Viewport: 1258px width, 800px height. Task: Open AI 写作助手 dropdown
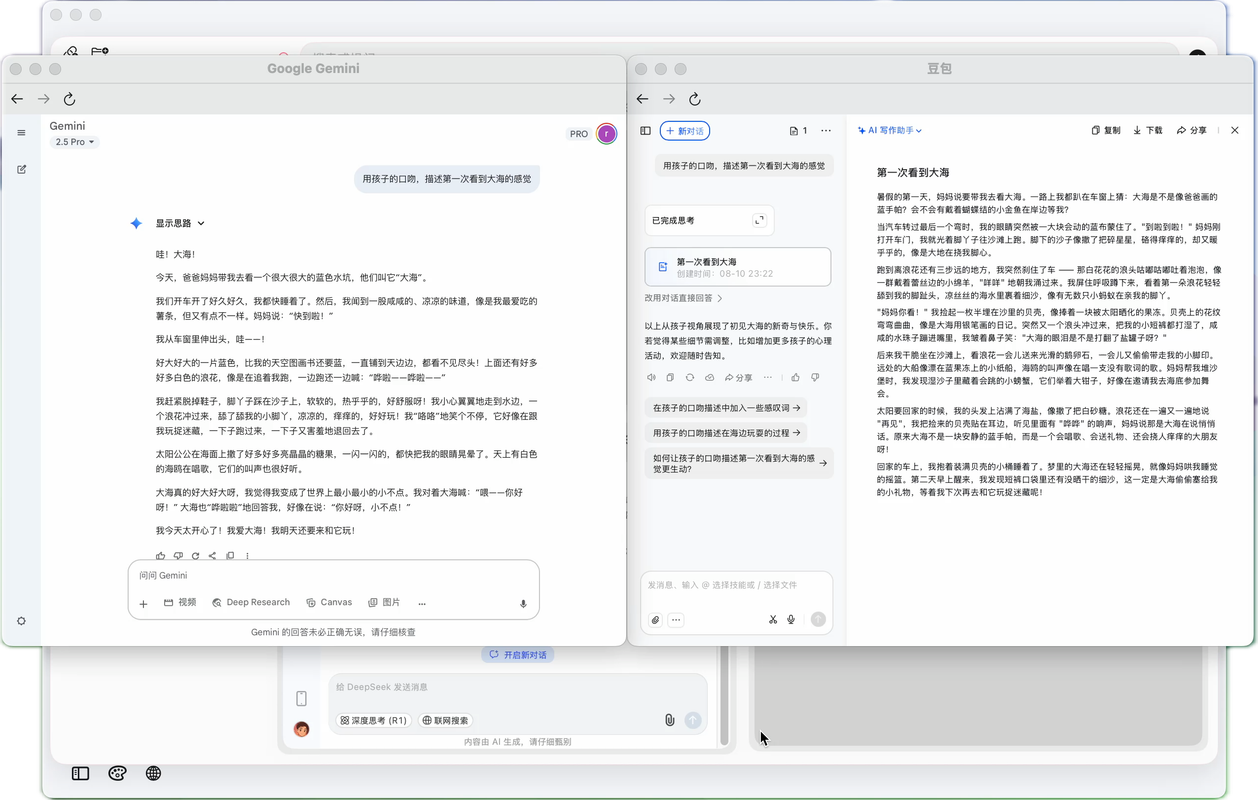890,131
